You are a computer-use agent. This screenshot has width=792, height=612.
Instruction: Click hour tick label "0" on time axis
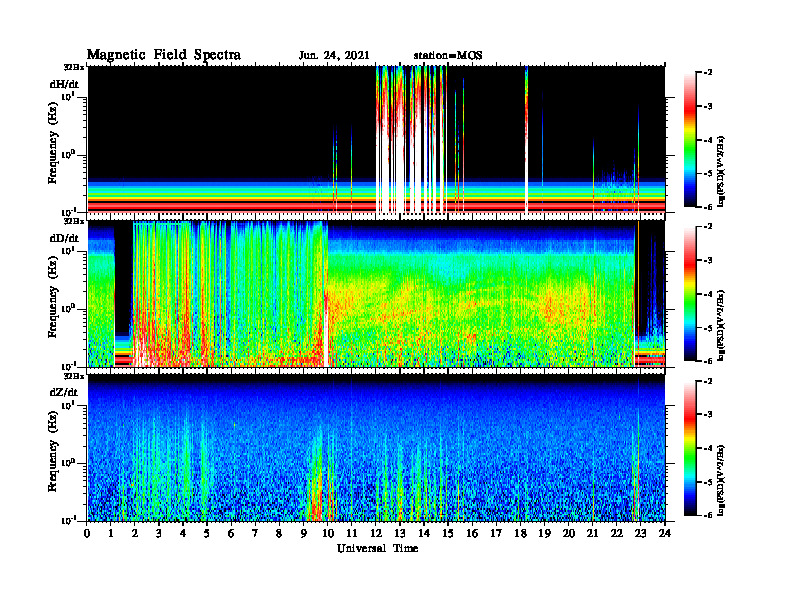[87, 533]
